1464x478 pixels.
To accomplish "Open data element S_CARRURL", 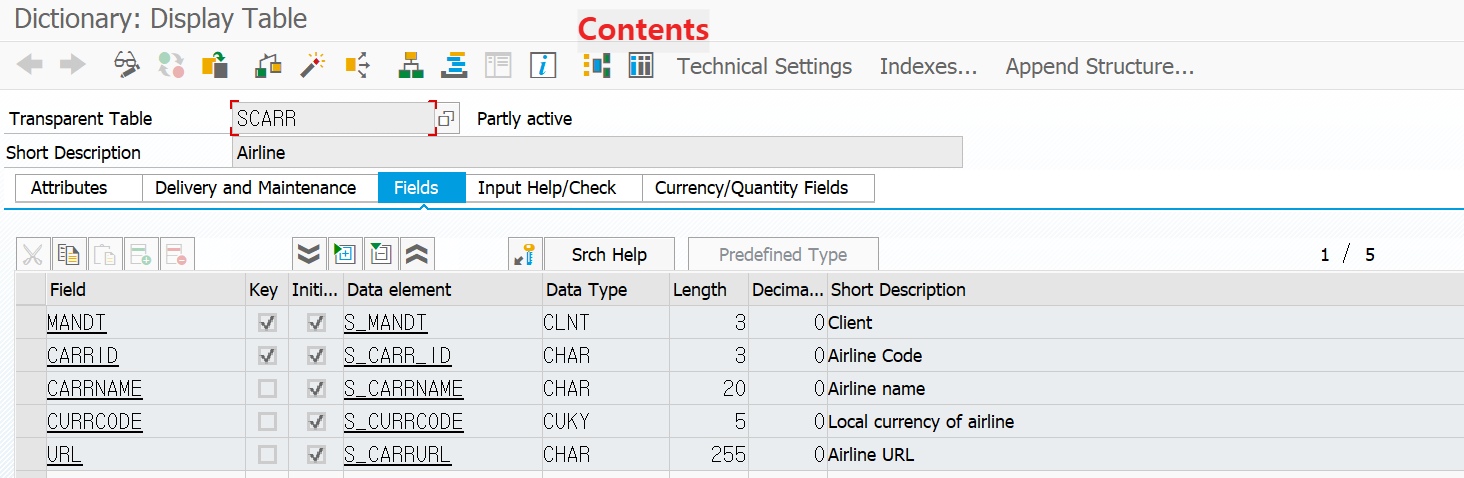I will pyautogui.click(x=397, y=455).
